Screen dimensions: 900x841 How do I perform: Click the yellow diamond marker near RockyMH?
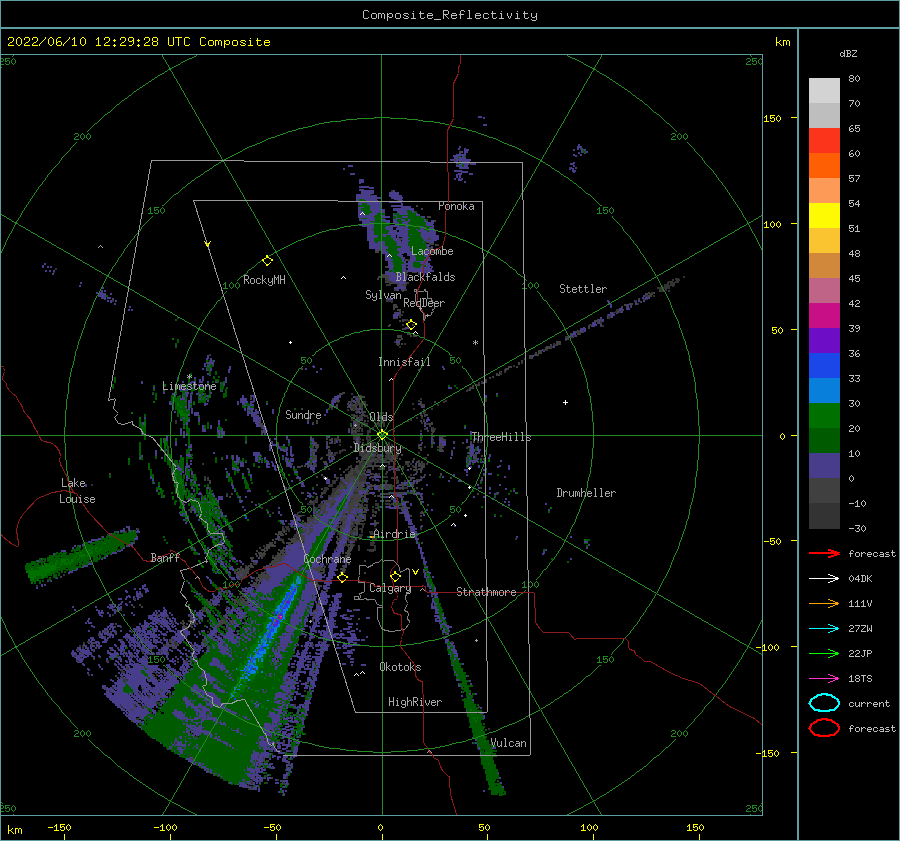(x=267, y=261)
